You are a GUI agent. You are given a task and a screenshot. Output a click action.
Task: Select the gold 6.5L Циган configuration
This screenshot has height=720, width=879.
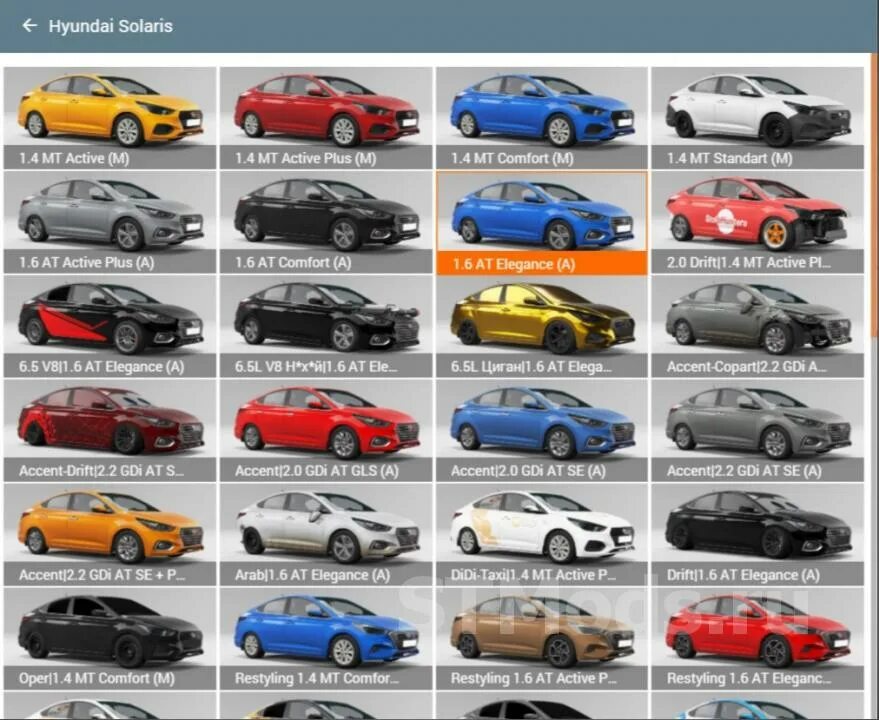pyautogui.click(x=542, y=326)
